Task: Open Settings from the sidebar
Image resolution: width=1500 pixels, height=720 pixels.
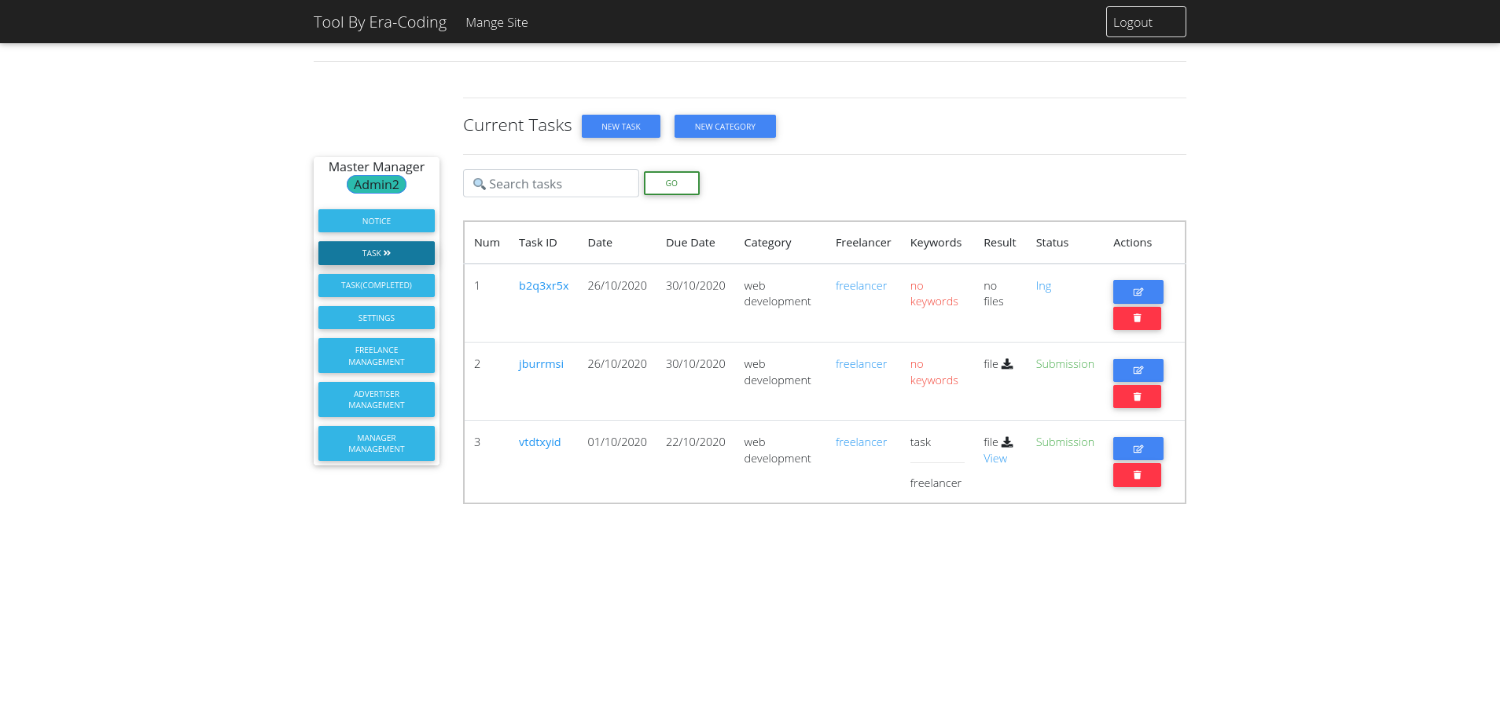Action: tap(376, 318)
